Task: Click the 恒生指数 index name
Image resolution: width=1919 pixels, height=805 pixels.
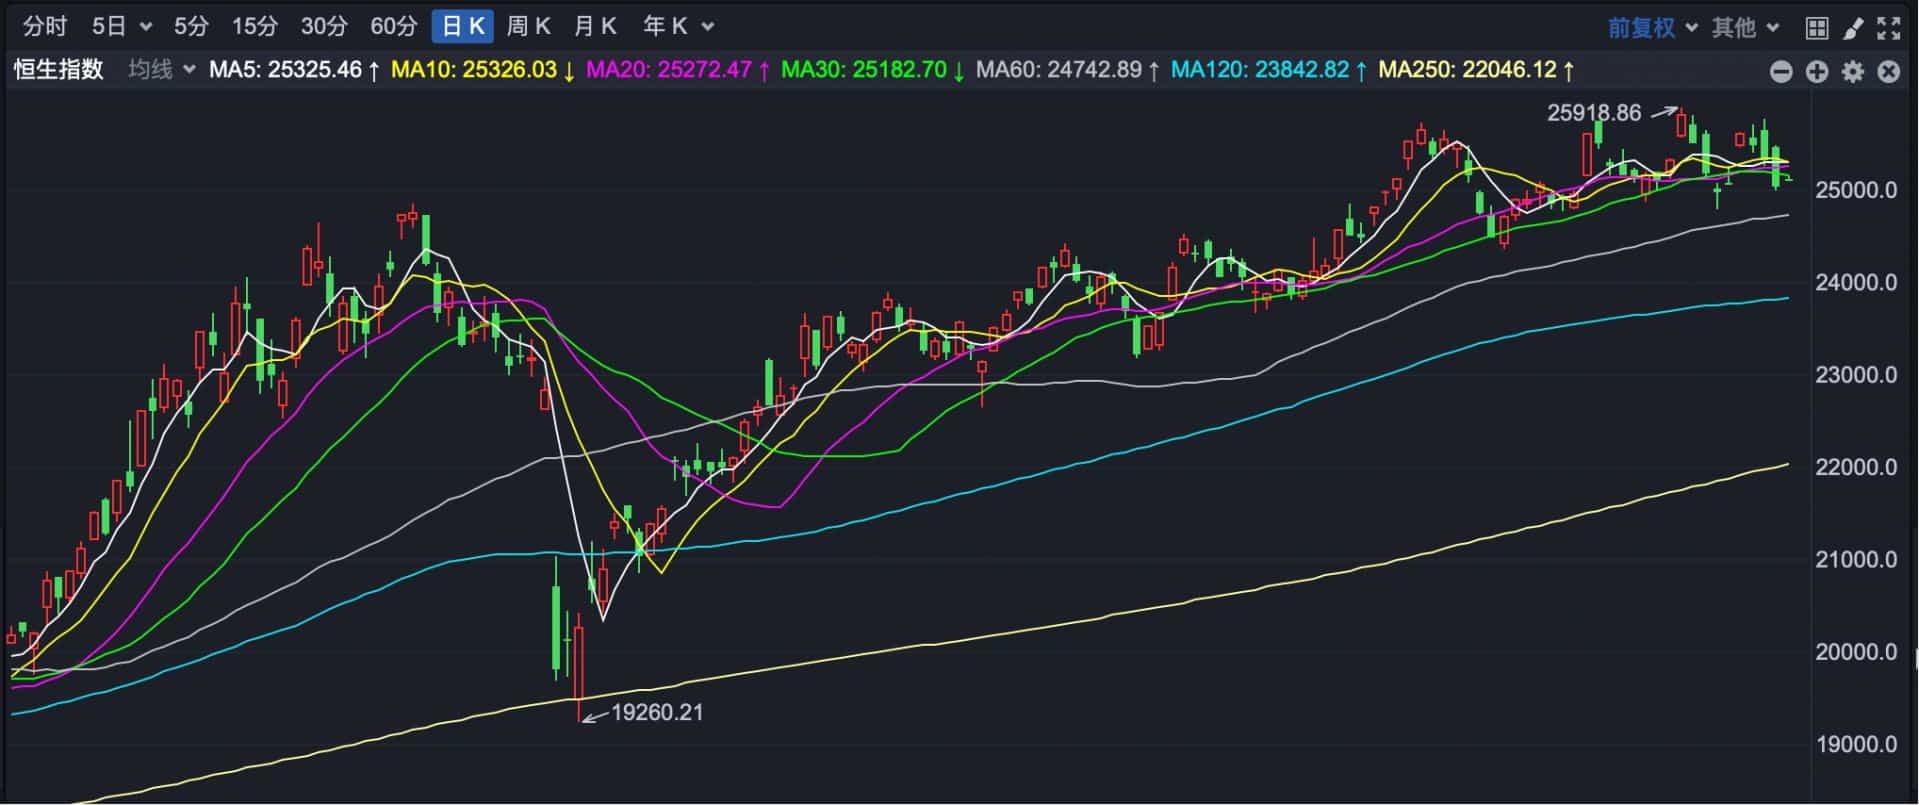Action: point(59,70)
